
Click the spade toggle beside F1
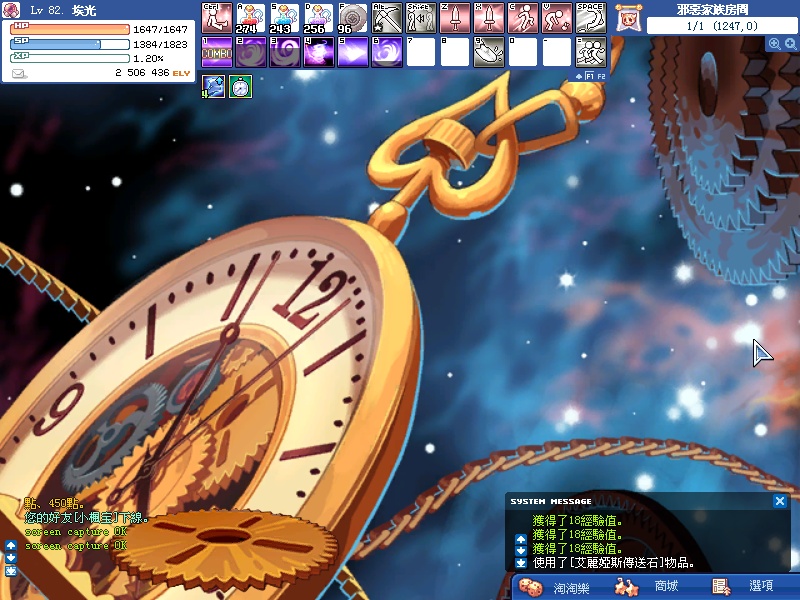click(x=579, y=76)
